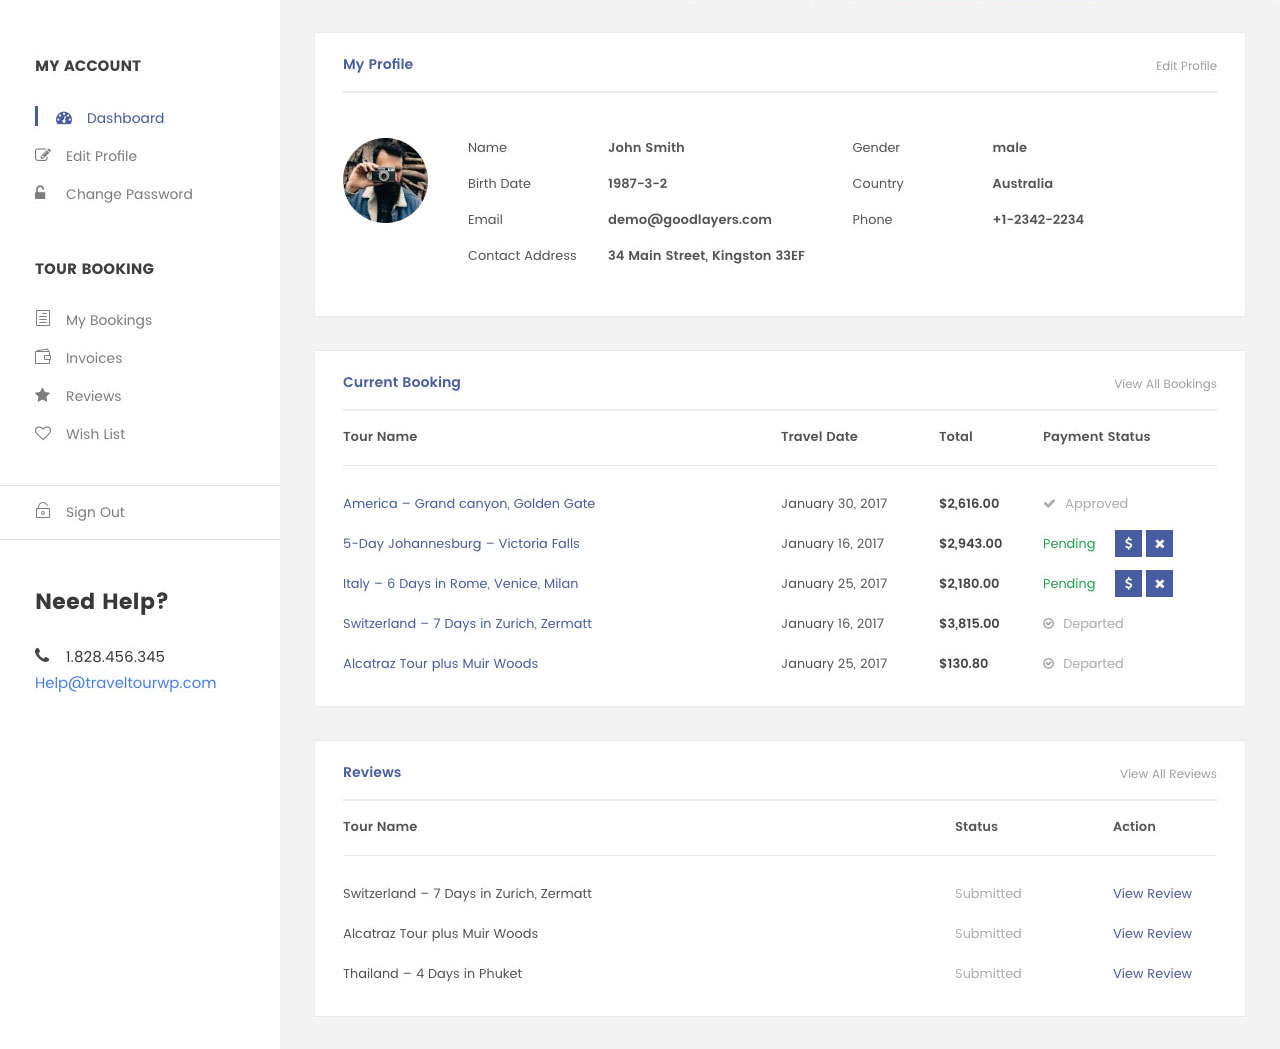Image resolution: width=1280 pixels, height=1049 pixels.
Task: Click the Edit Profile pencil icon in sidebar
Action: tap(43, 155)
